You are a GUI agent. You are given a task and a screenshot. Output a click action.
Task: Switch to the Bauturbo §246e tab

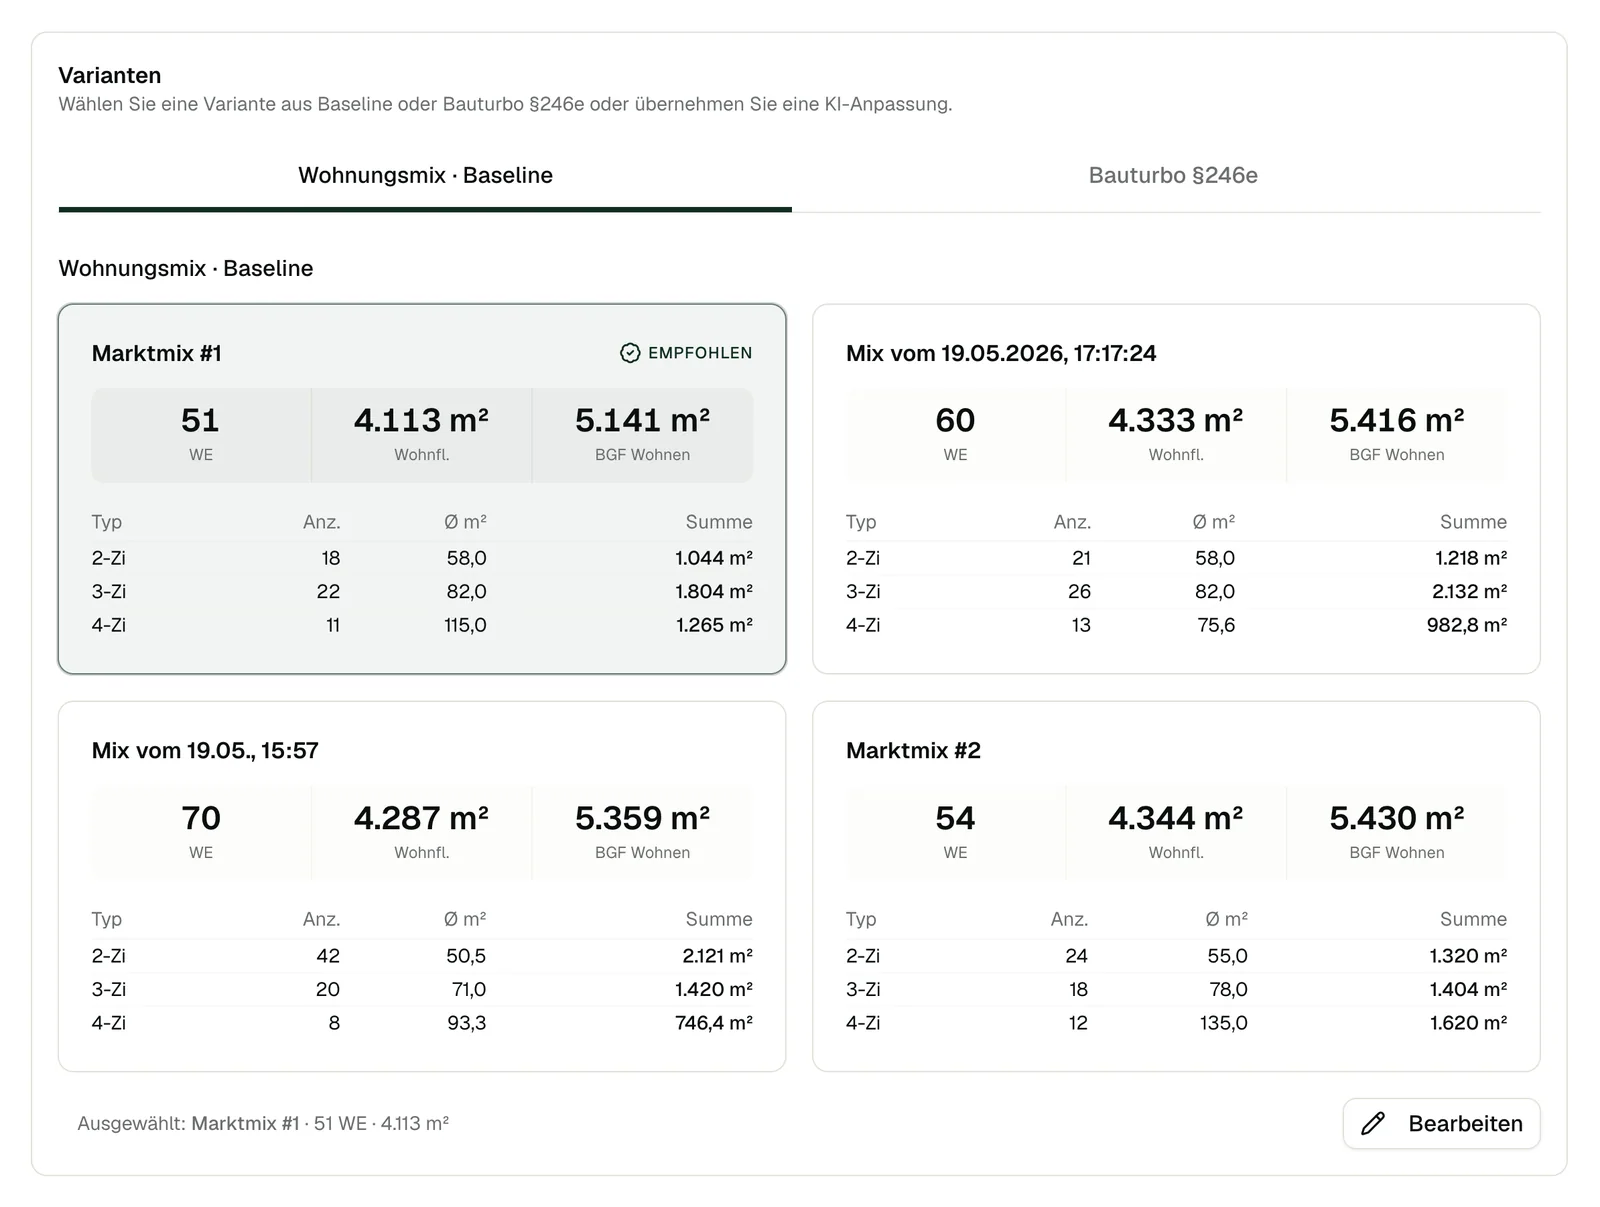click(x=1173, y=175)
